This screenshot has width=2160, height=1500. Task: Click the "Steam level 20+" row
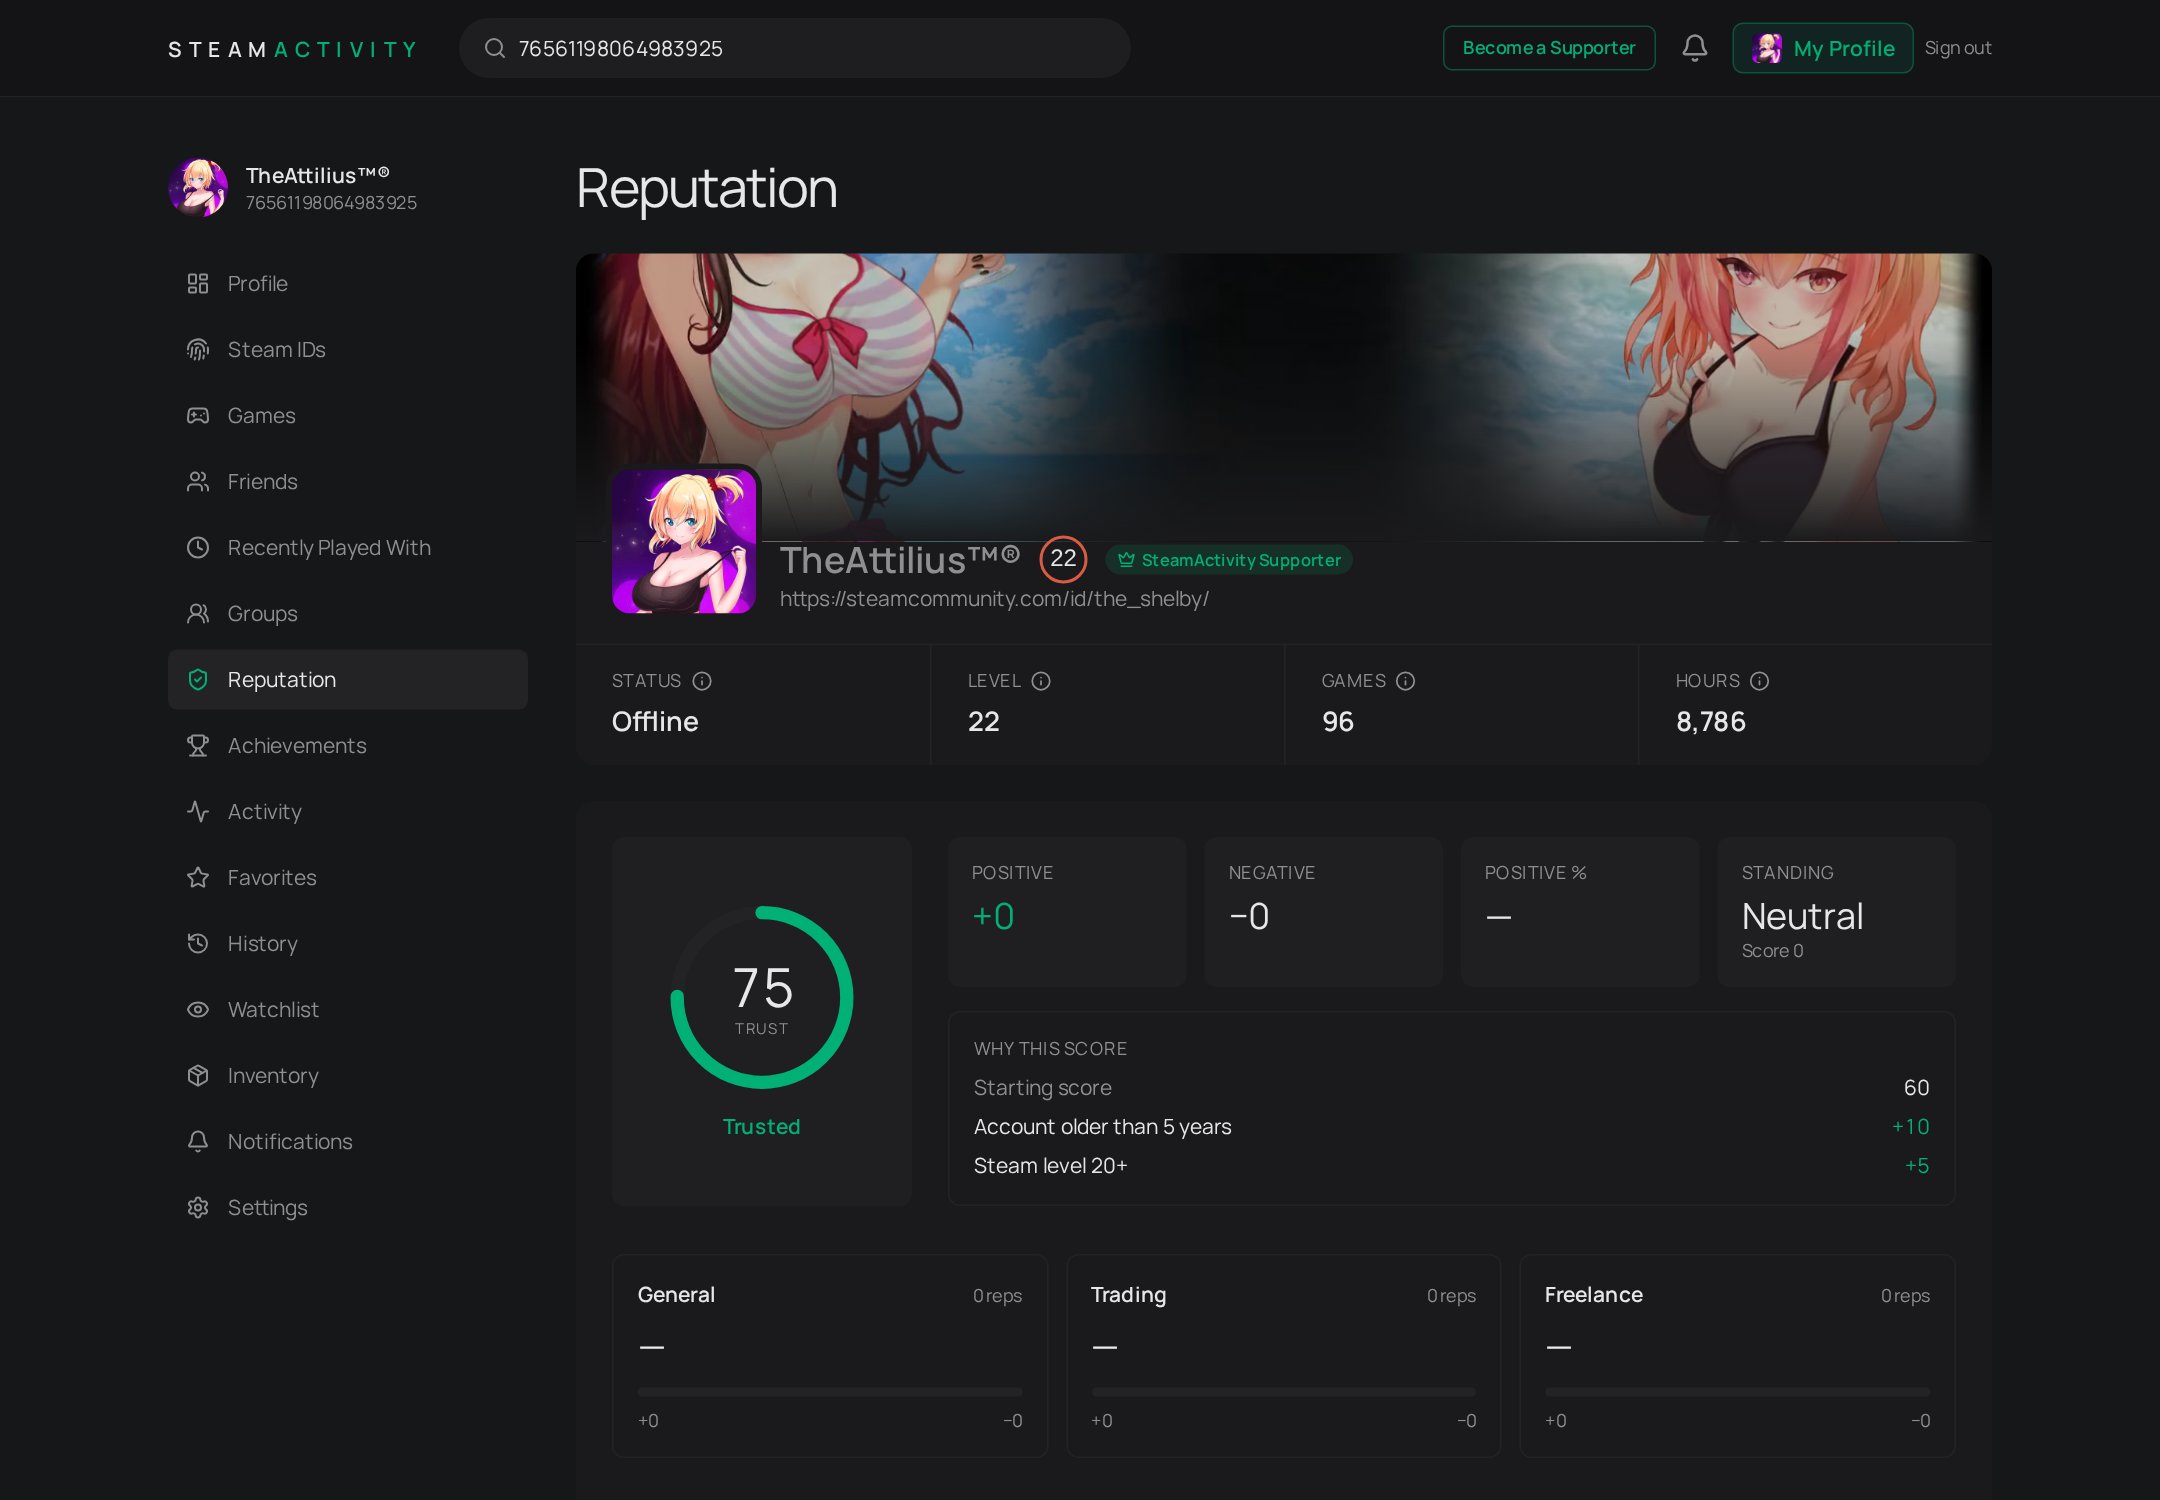pos(1451,1166)
